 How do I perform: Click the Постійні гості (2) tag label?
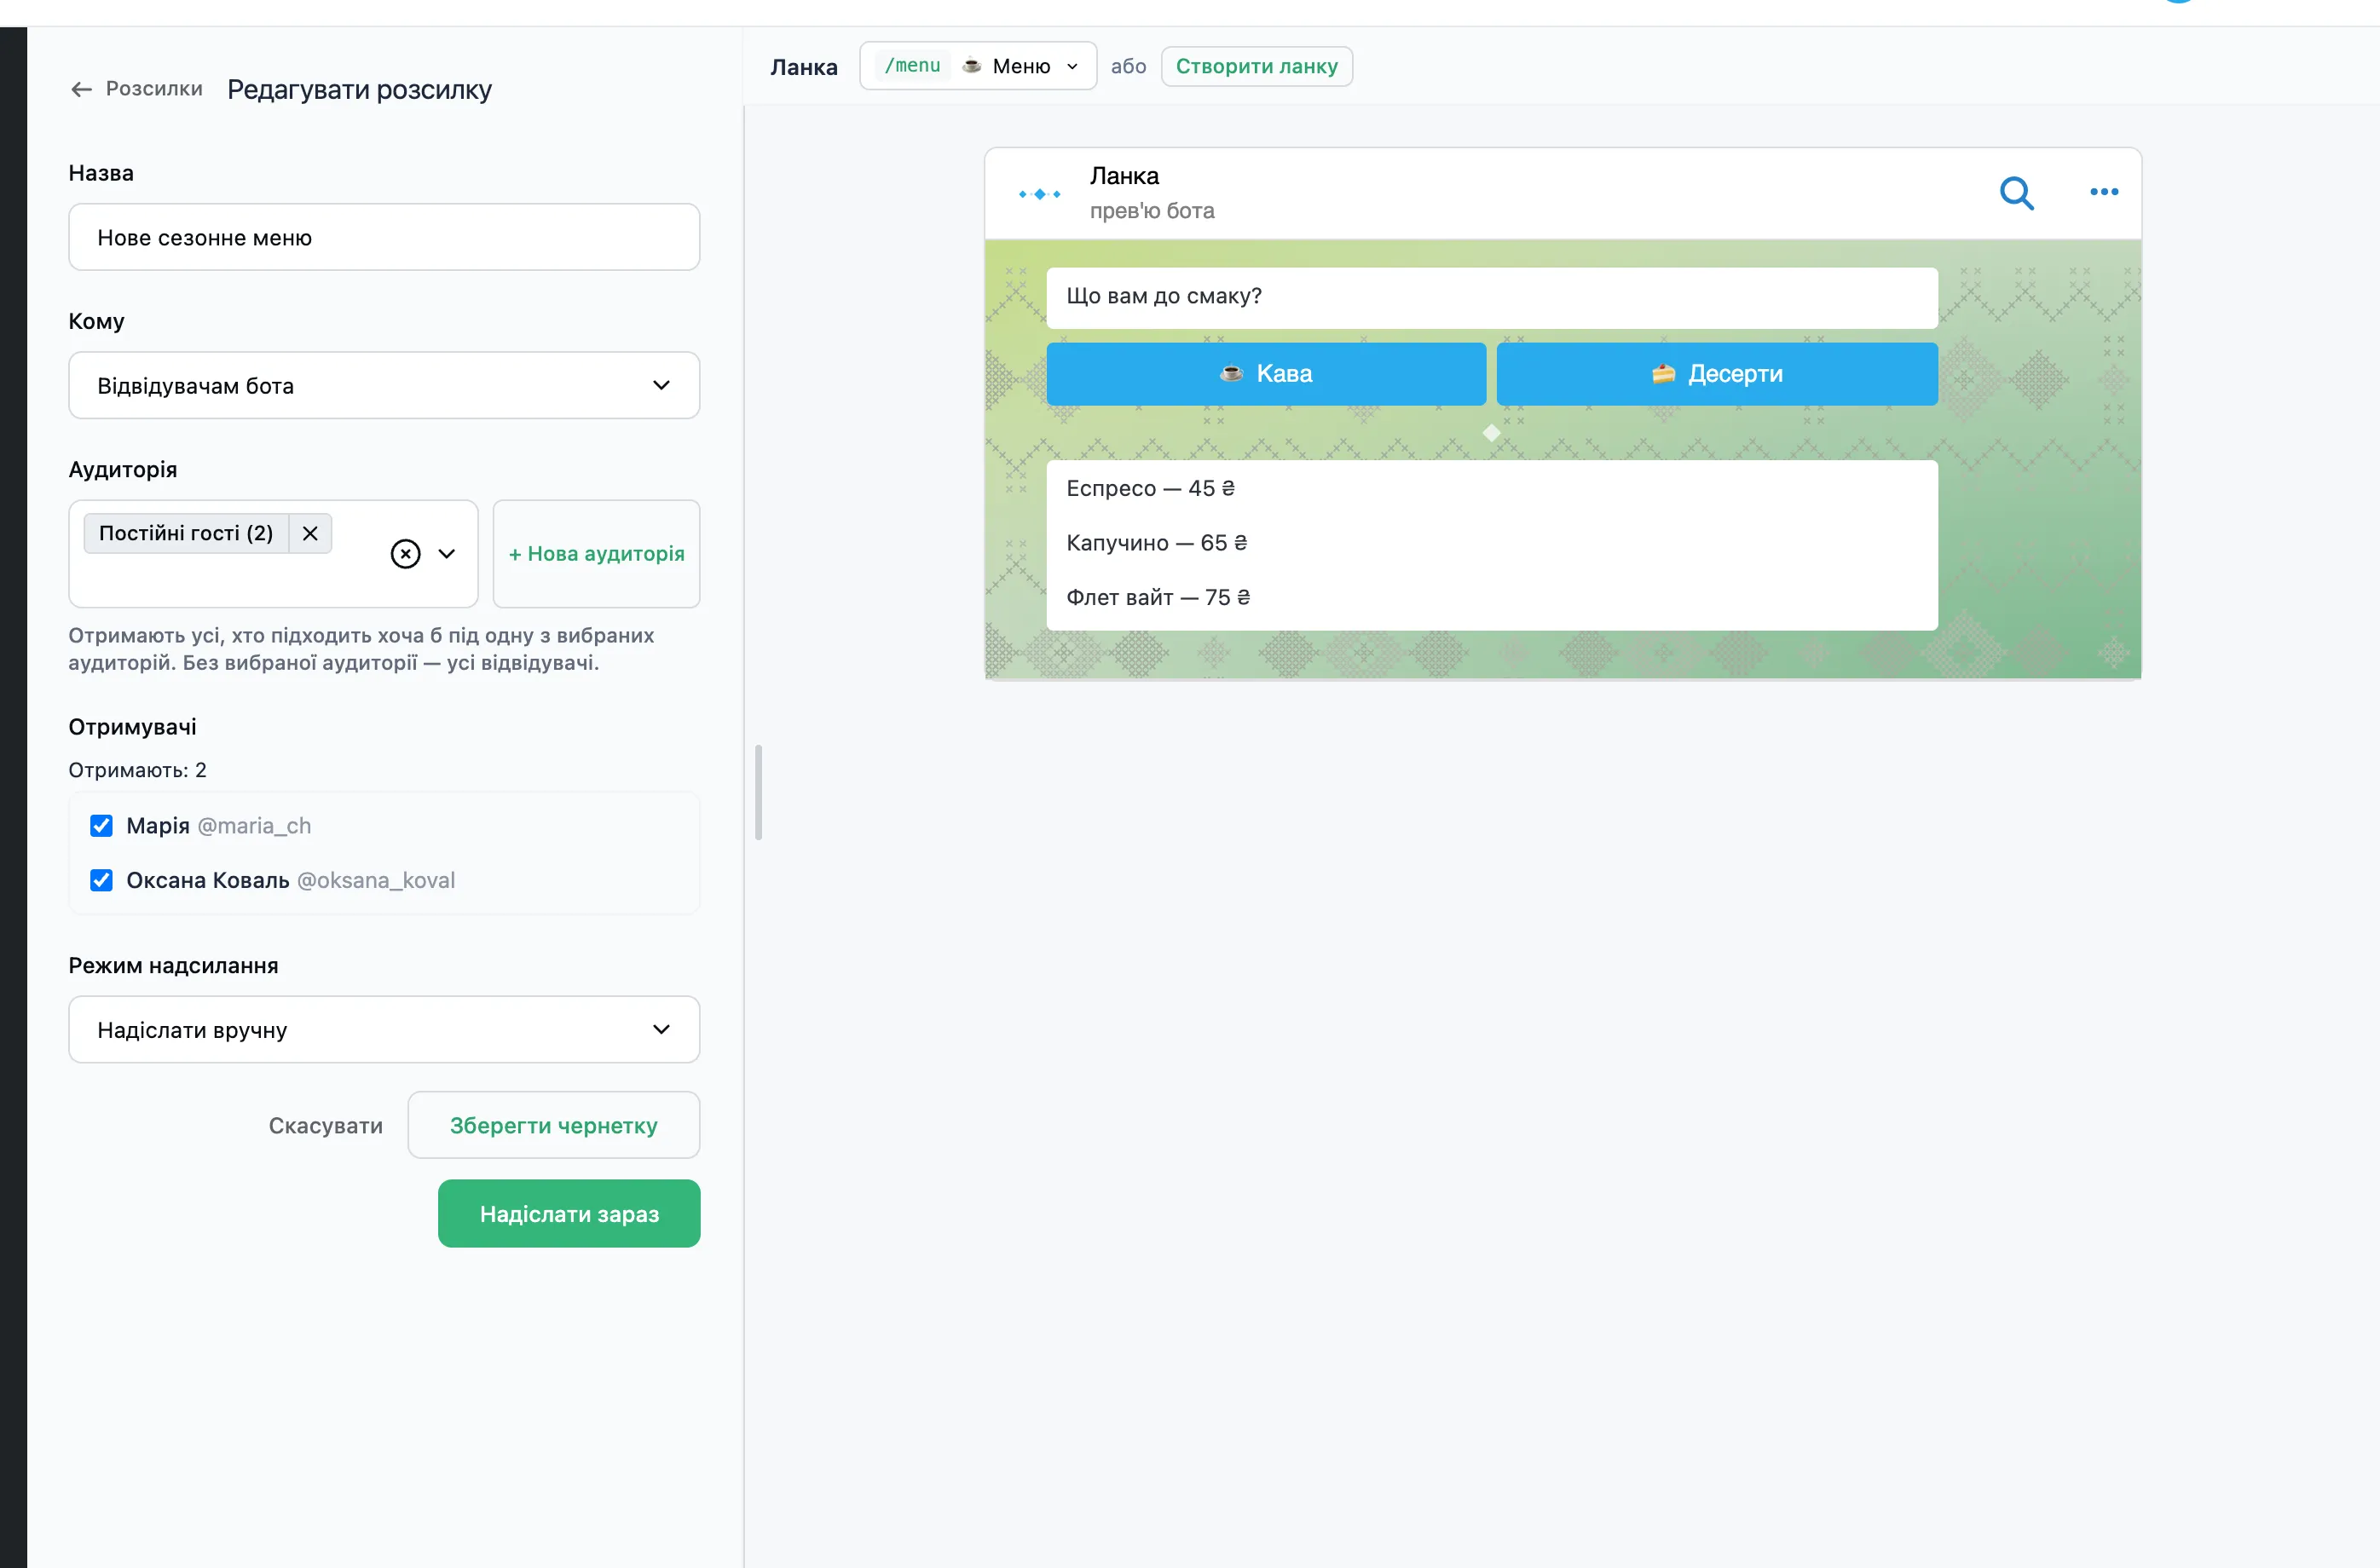click(186, 533)
